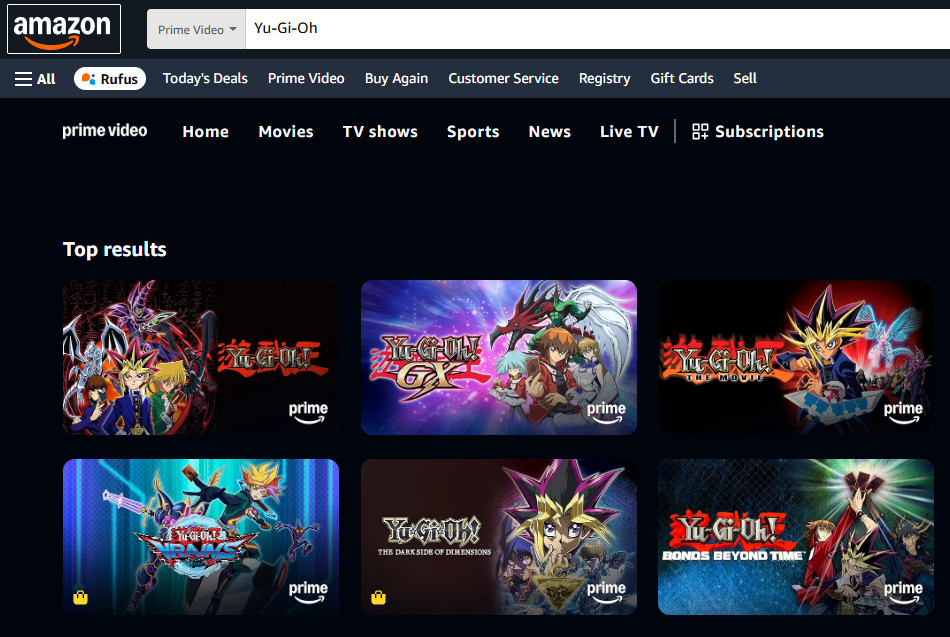
Task: Select the Movies tab
Action: pyautogui.click(x=285, y=131)
